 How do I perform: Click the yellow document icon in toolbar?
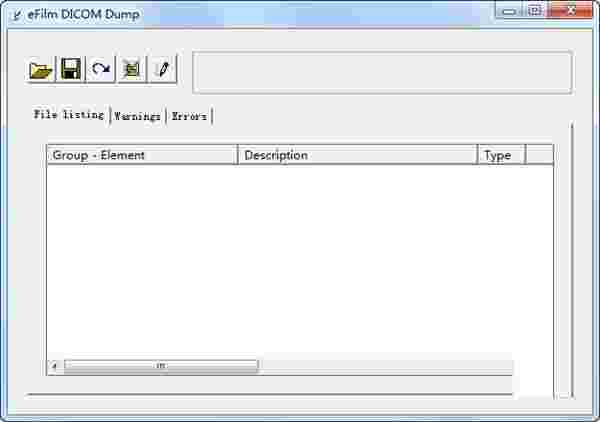click(x=132, y=70)
